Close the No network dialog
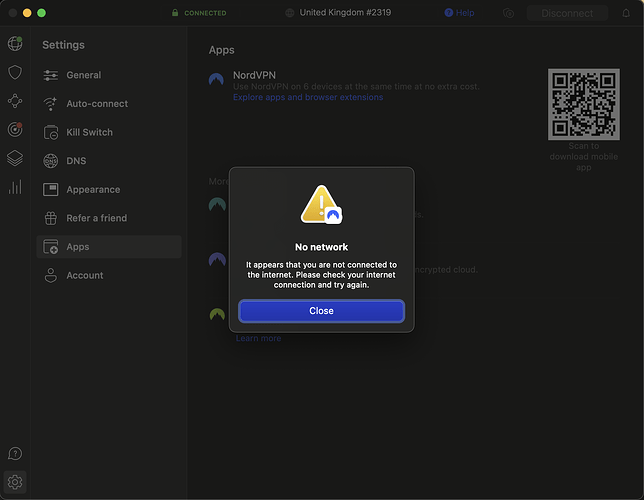The image size is (644, 500). coord(321,311)
